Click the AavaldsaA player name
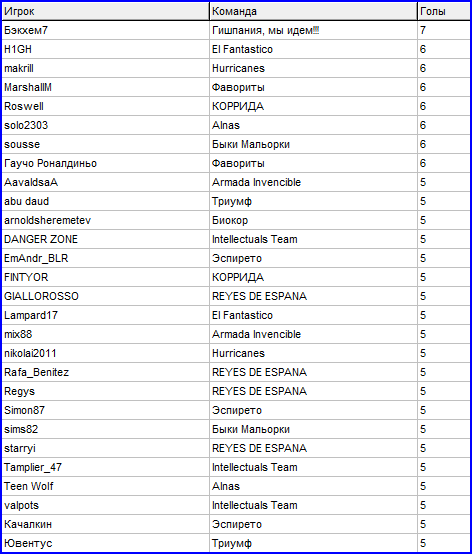This screenshot has height=554, width=472. (x=31, y=182)
